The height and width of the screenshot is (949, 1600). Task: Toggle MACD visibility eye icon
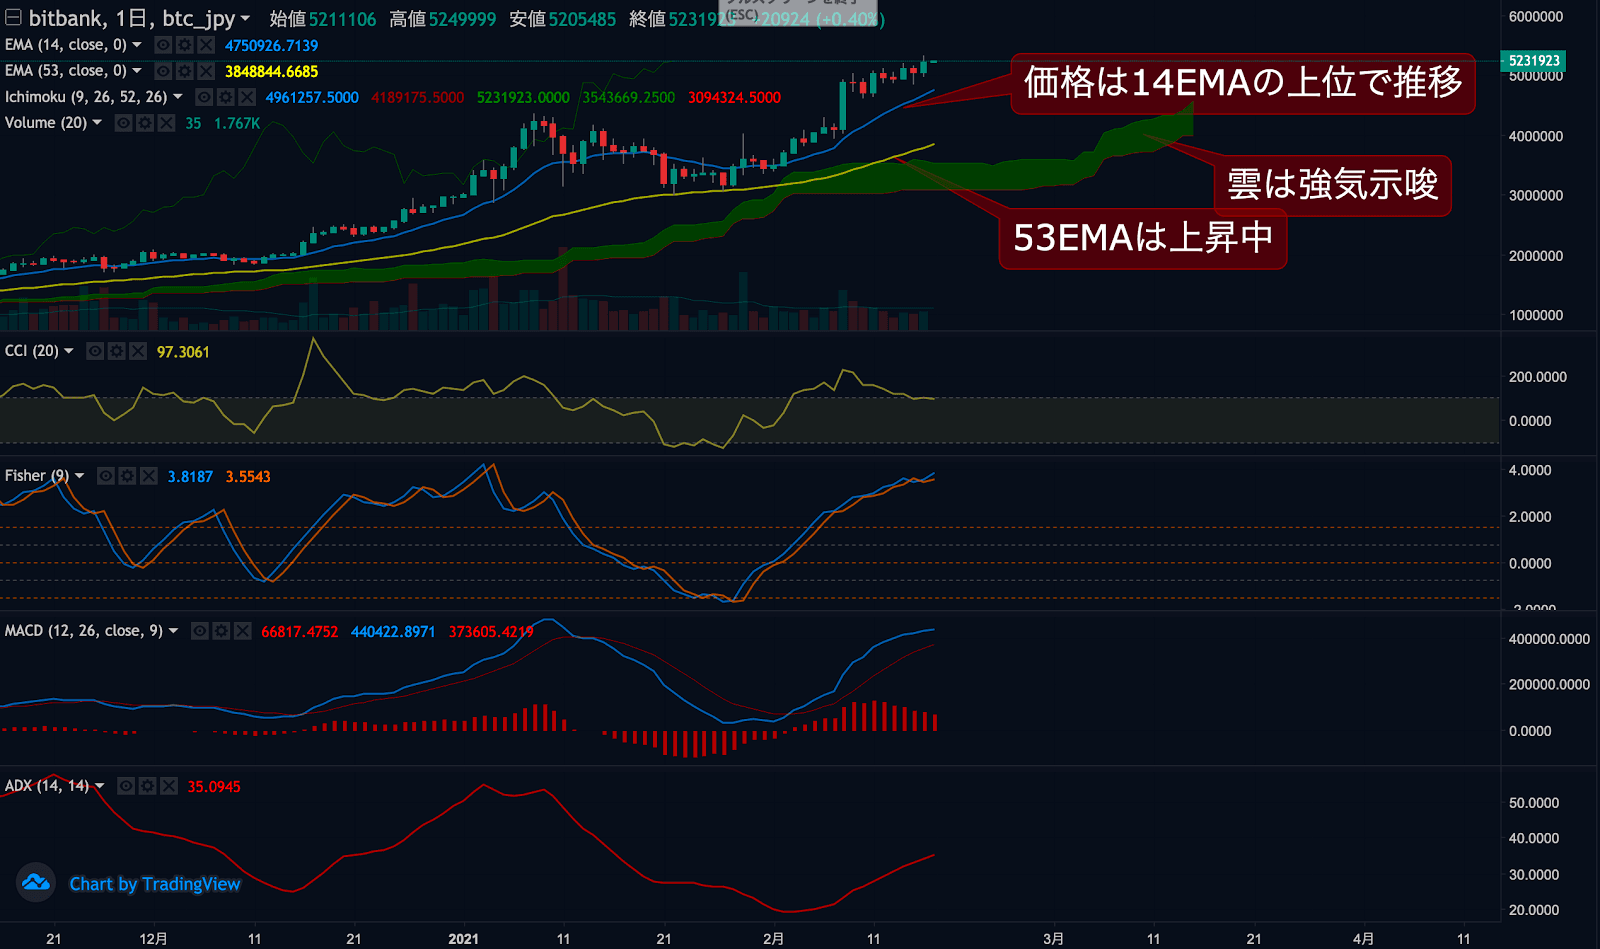click(x=200, y=631)
